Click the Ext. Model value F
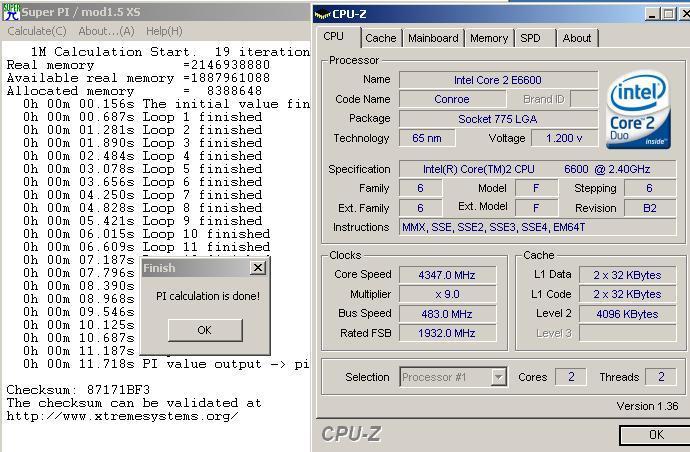The height and width of the screenshot is (452, 690). coord(536,208)
